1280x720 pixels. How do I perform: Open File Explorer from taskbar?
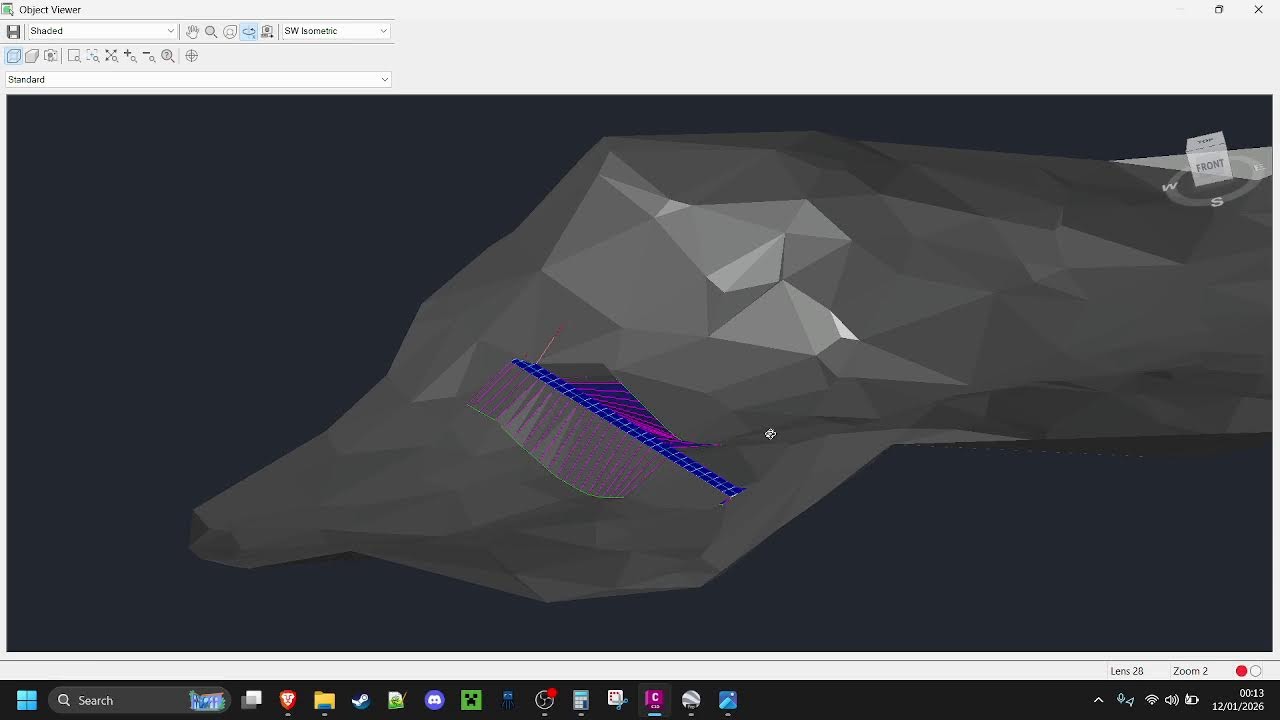(x=324, y=700)
